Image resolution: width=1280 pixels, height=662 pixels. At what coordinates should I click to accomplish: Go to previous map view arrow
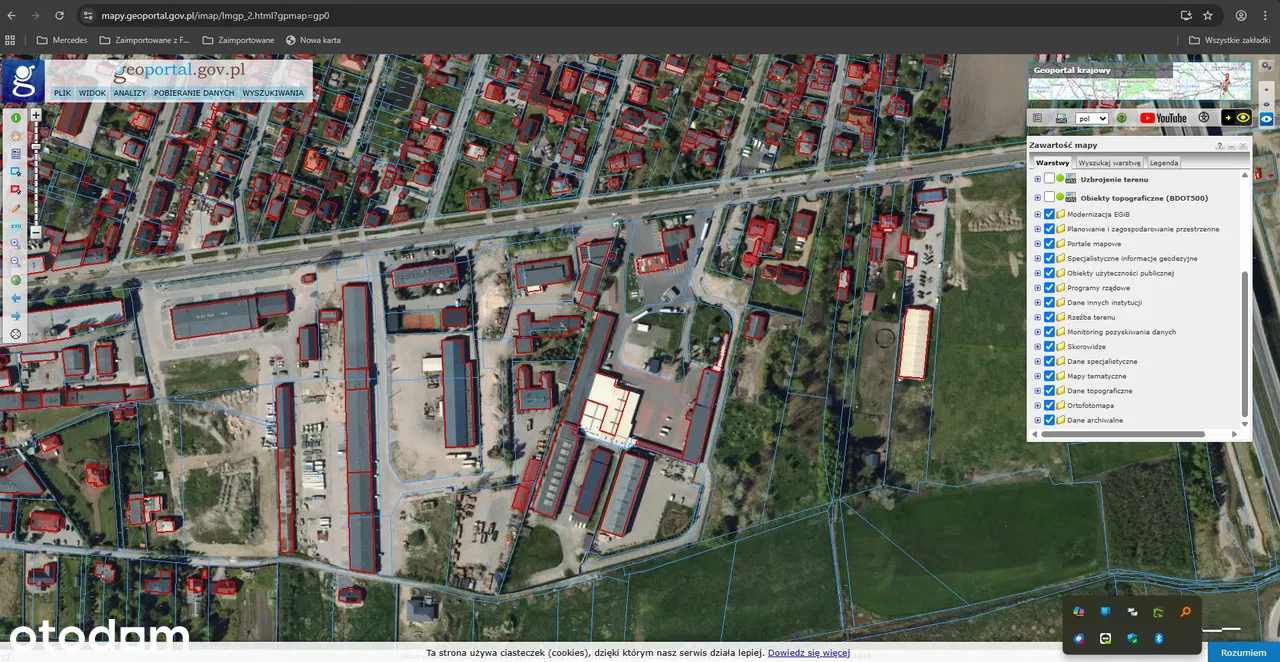click(16, 298)
